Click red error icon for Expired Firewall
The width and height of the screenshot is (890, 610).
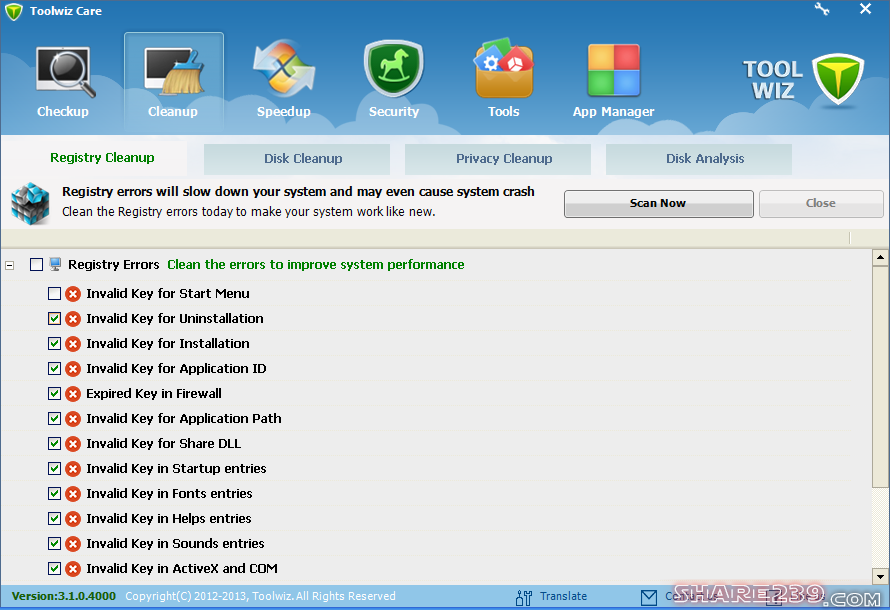[x=73, y=394]
